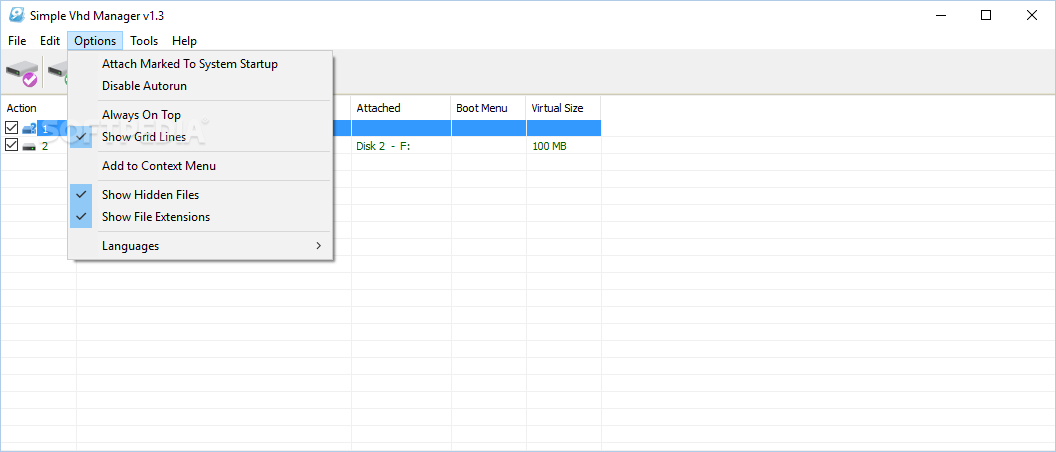This screenshot has height=452, width=1056.
Task: Close the Simple Vhd Manager window
Action: 1032,15
